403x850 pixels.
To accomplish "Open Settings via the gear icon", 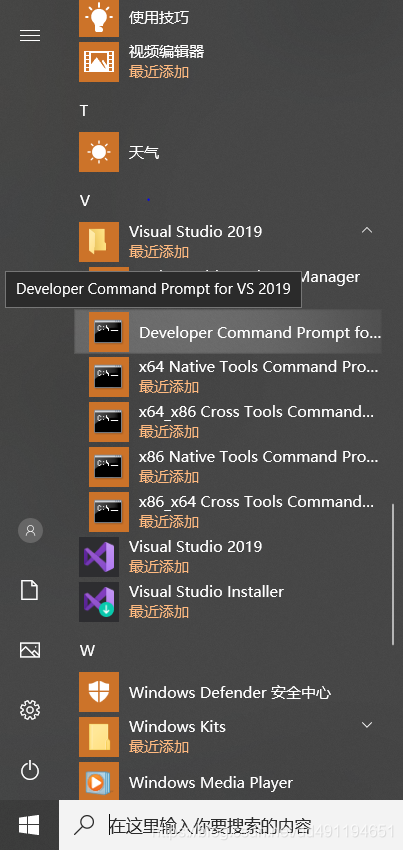I will click(30, 710).
